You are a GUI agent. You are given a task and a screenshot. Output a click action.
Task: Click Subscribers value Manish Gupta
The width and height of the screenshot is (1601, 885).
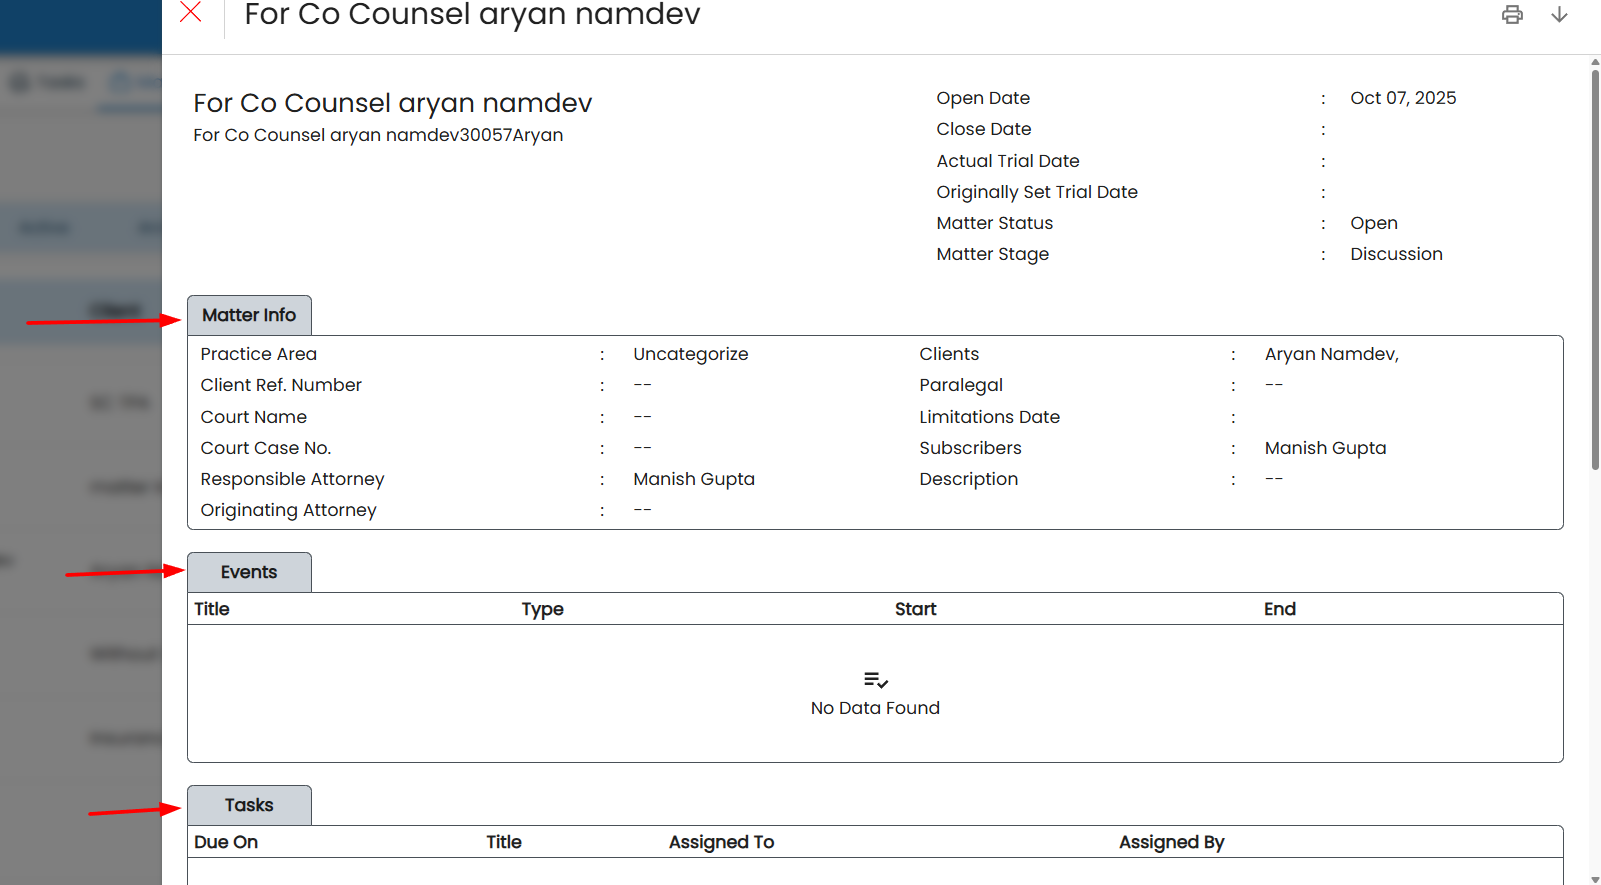click(1325, 448)
